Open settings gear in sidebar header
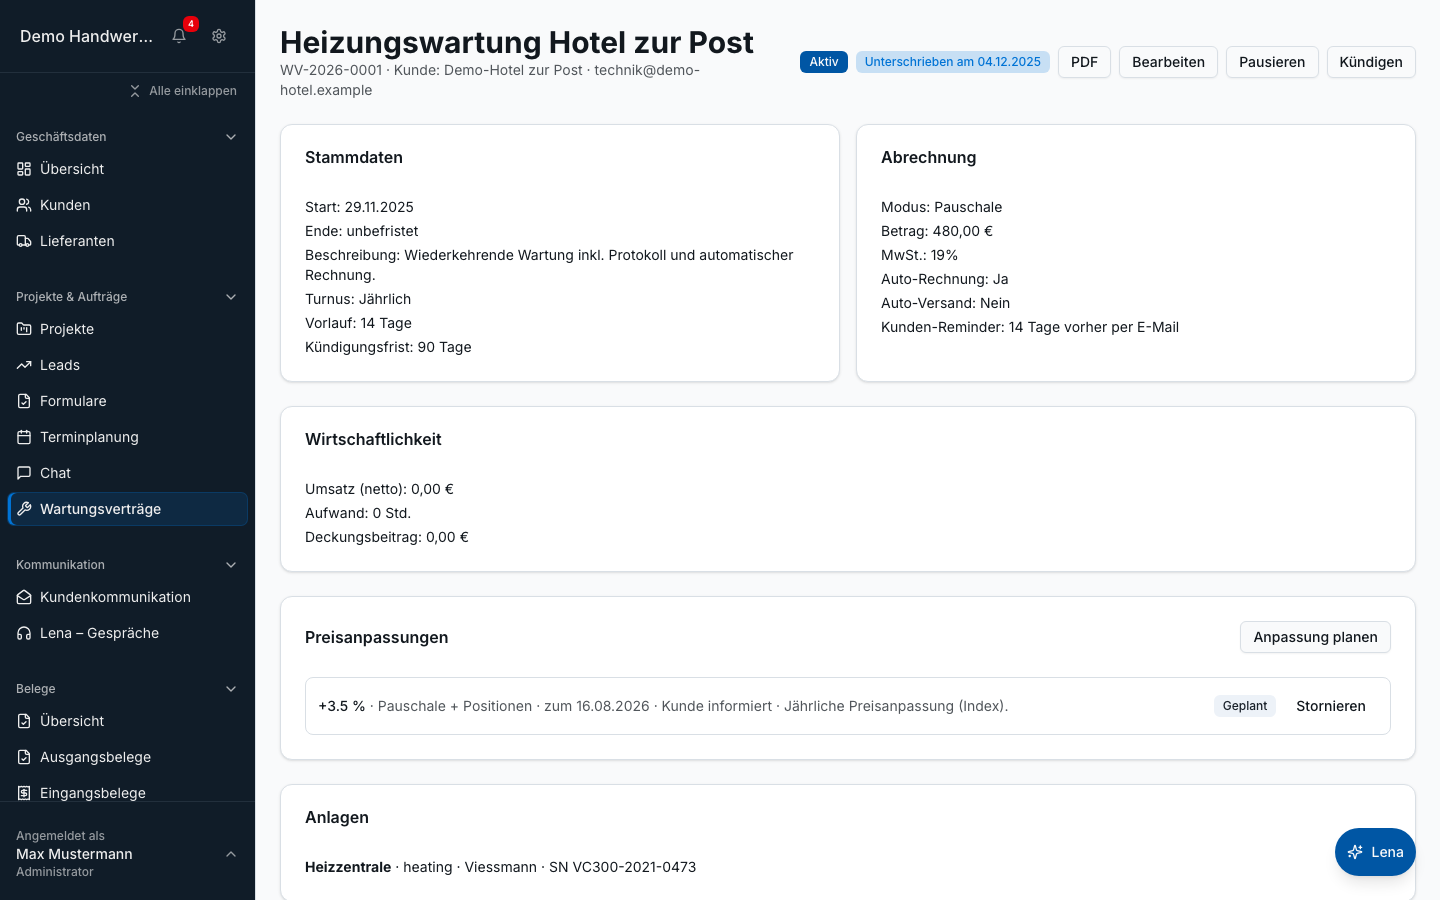Viewport: 1440px width, 900px height. click(x=219, y=36)
